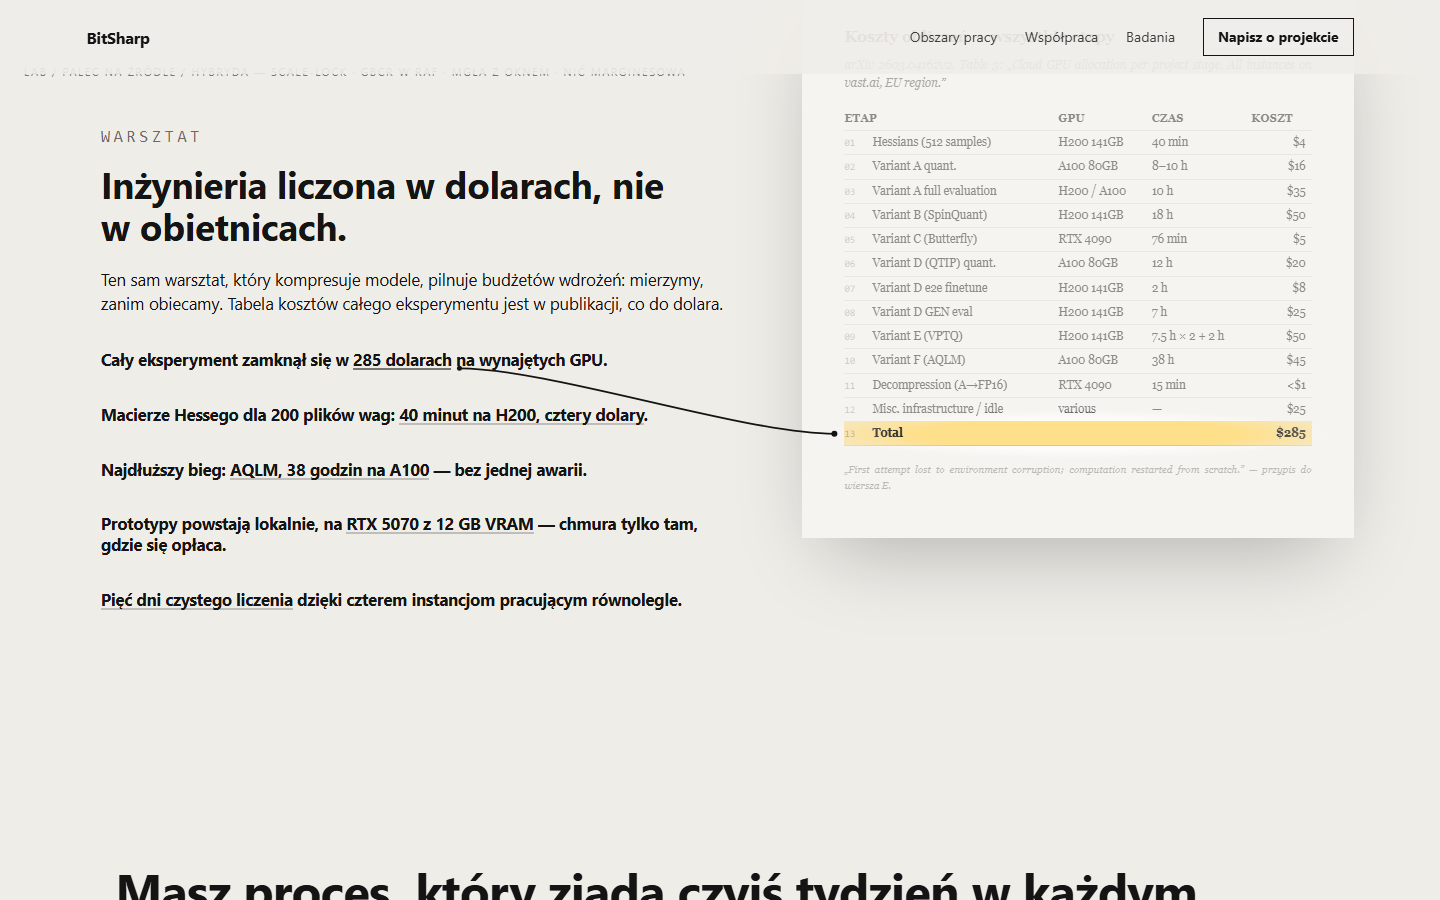1440x900 pixels.
Task: Click heading 'Inżynieria liczona w dolarach'
Action: (382, 207)
